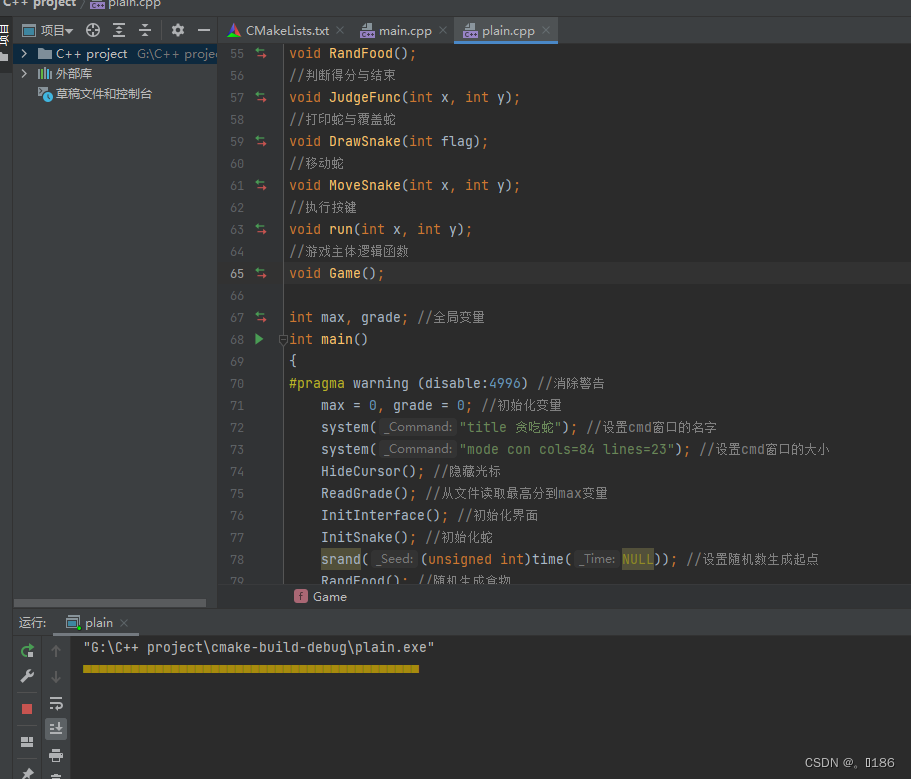
Task: Close the main.cpp tab
Action: (443, 30)
